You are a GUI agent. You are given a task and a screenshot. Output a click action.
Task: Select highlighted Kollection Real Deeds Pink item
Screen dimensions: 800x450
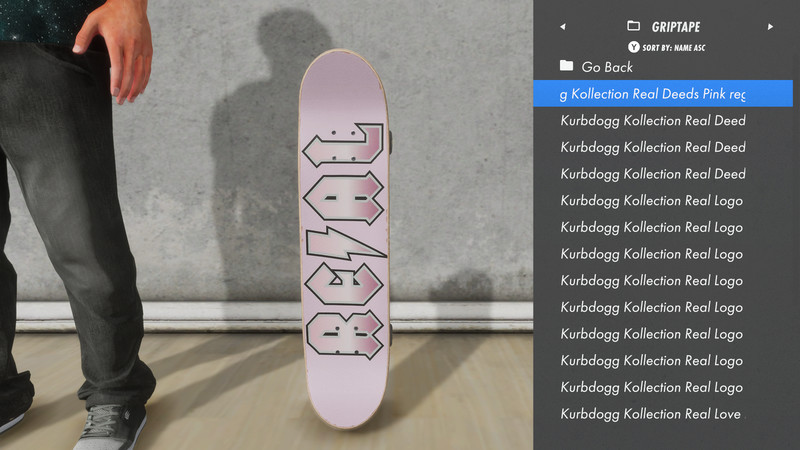tap(663, 93)
